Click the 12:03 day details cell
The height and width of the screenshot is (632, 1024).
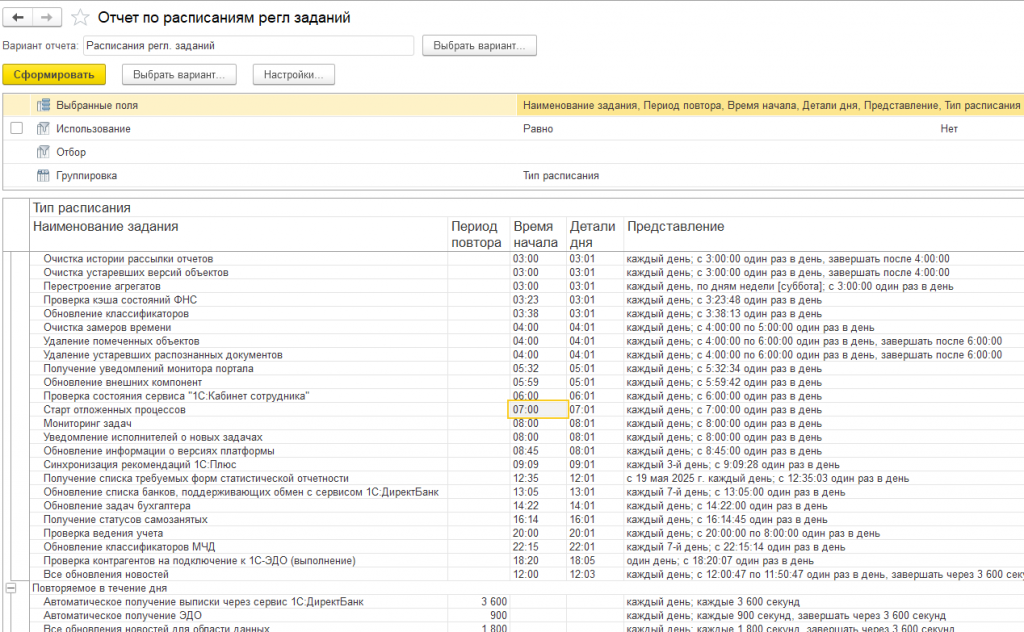[582, 575]
